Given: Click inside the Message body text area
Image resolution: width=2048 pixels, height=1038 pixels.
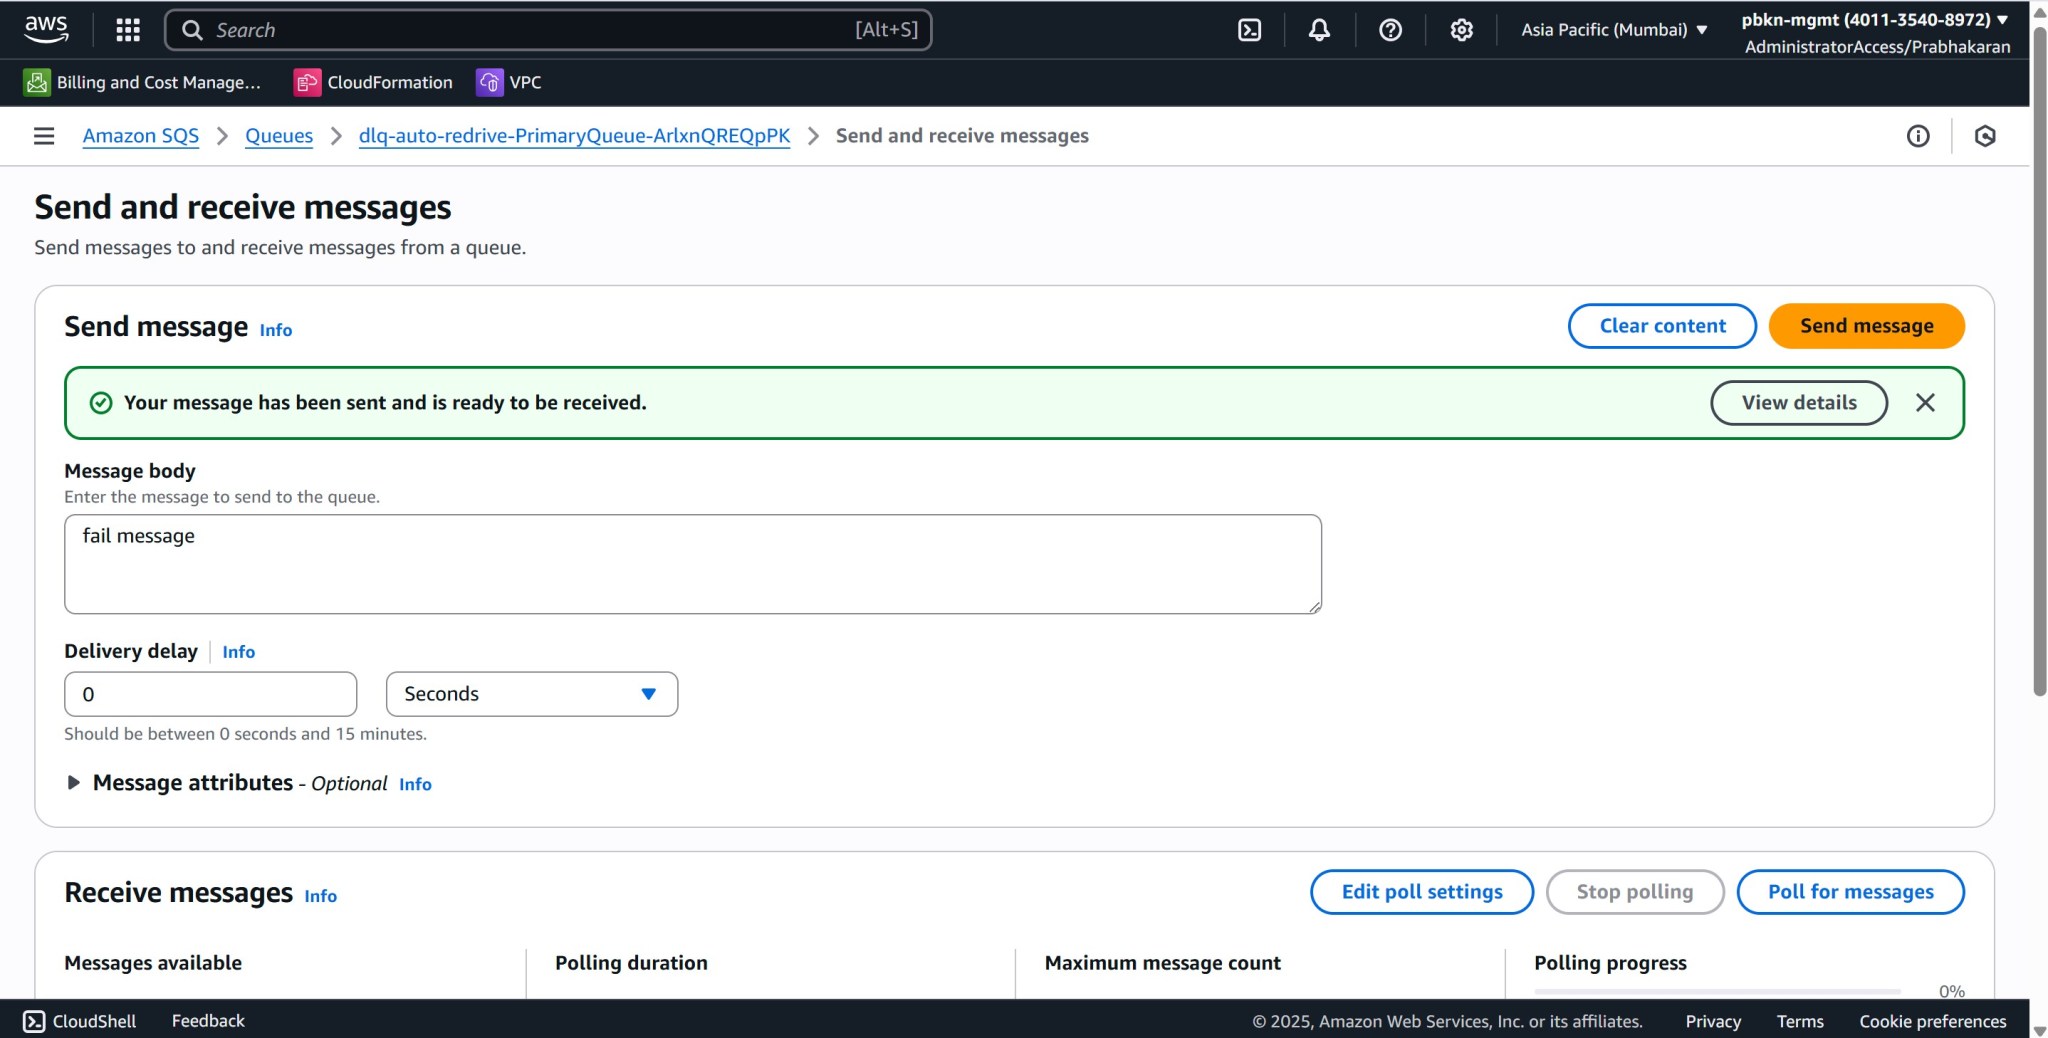Looking at the screenshot, I should click(692, 563).
